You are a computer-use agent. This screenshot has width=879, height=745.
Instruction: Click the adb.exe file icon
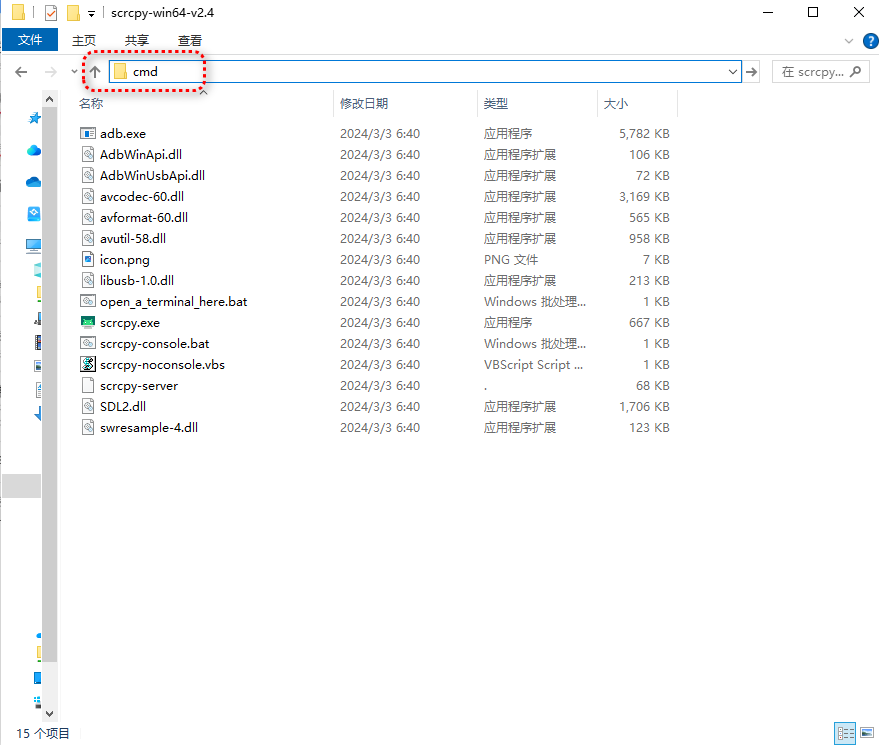click(88, 133)
